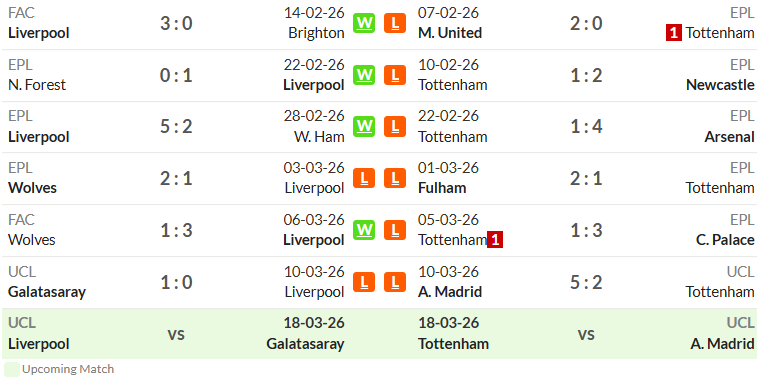Click the Arsenal team name
Screen dimensions: 757x392
729,137
